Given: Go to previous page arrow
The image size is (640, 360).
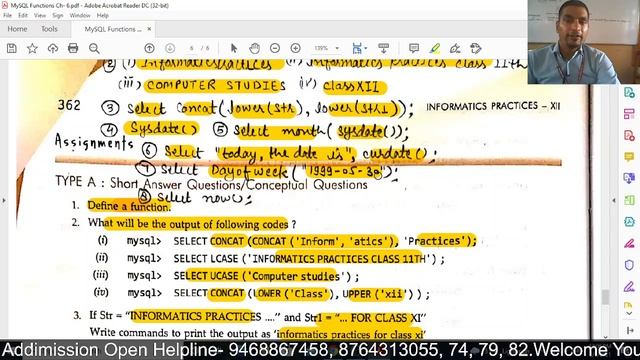Looking at the screenshot, I should pyautogui.click(x=149, y=49).
